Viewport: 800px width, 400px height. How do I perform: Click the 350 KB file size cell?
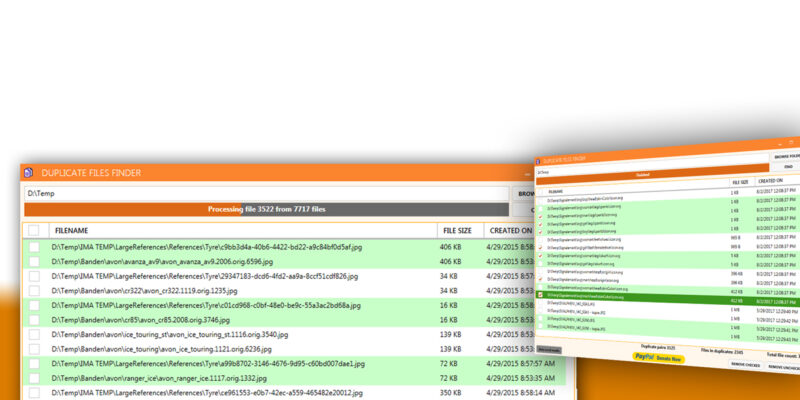(451, 393)
